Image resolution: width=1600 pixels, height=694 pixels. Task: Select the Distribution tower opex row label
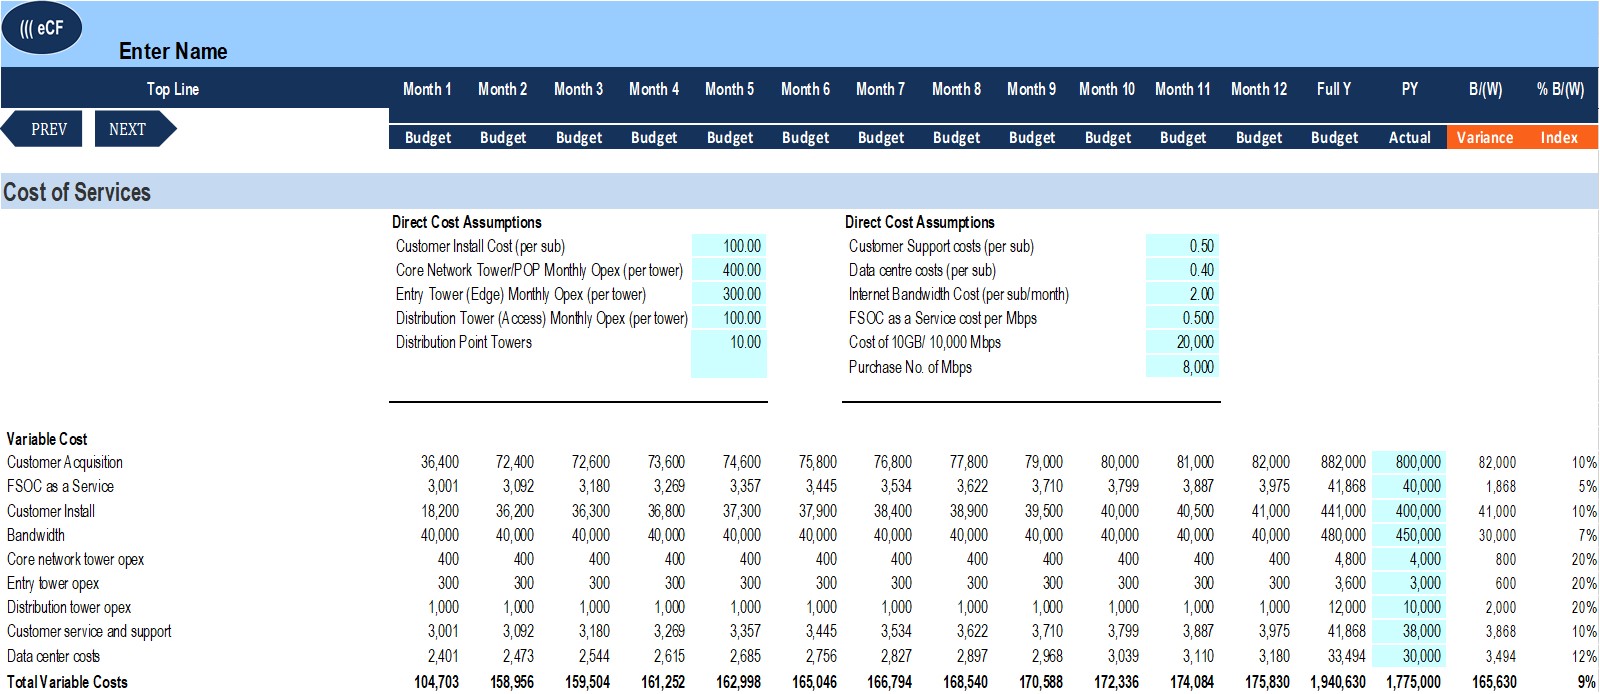click(69, 607)
